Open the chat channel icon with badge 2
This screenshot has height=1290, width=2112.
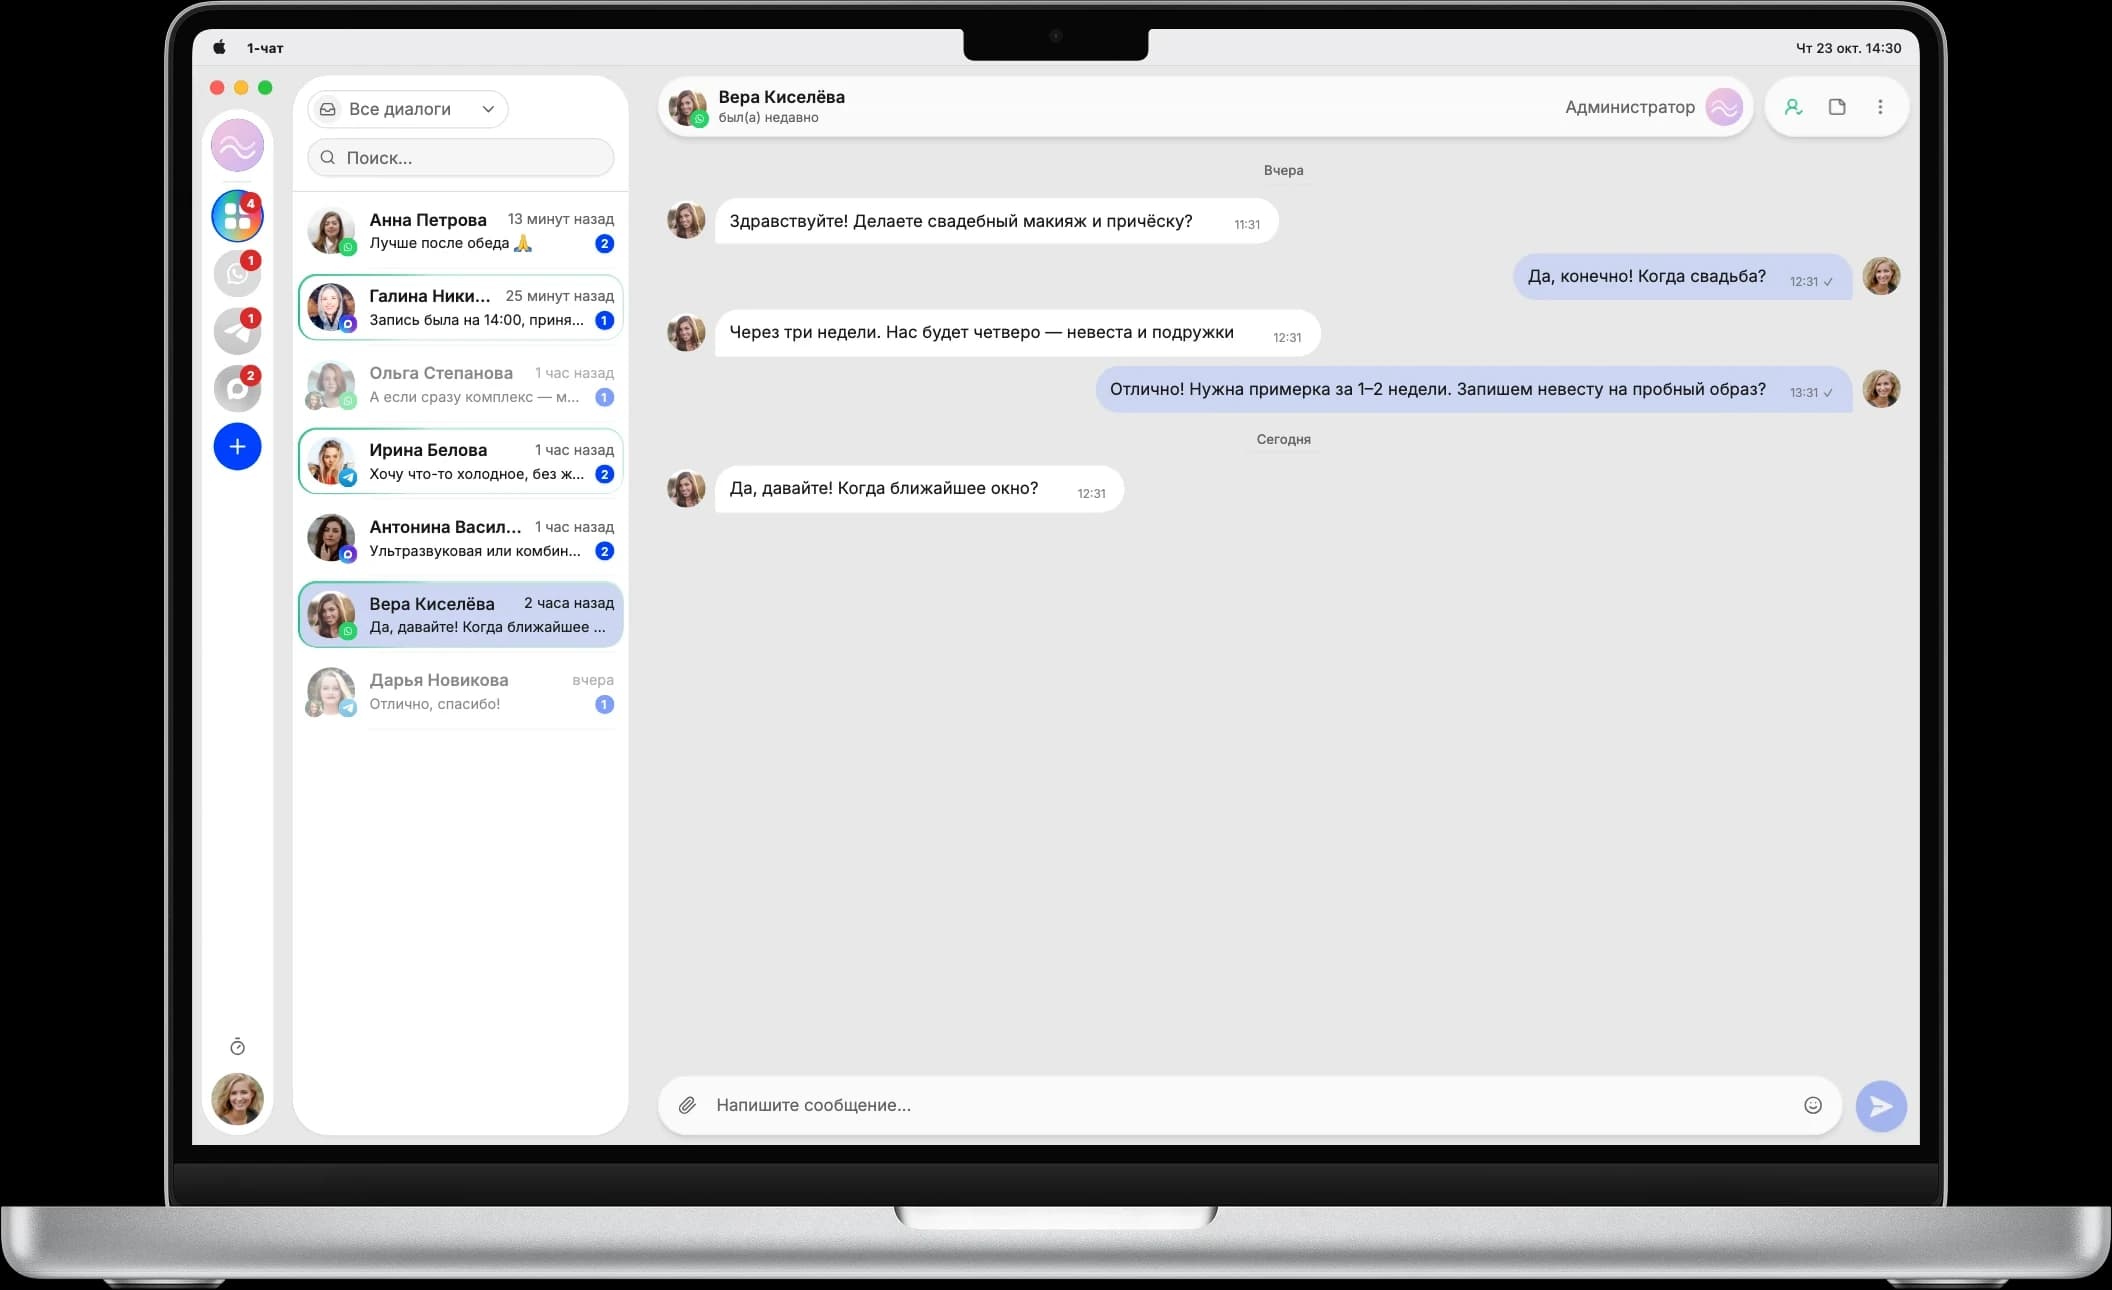[x=237, y=389]
